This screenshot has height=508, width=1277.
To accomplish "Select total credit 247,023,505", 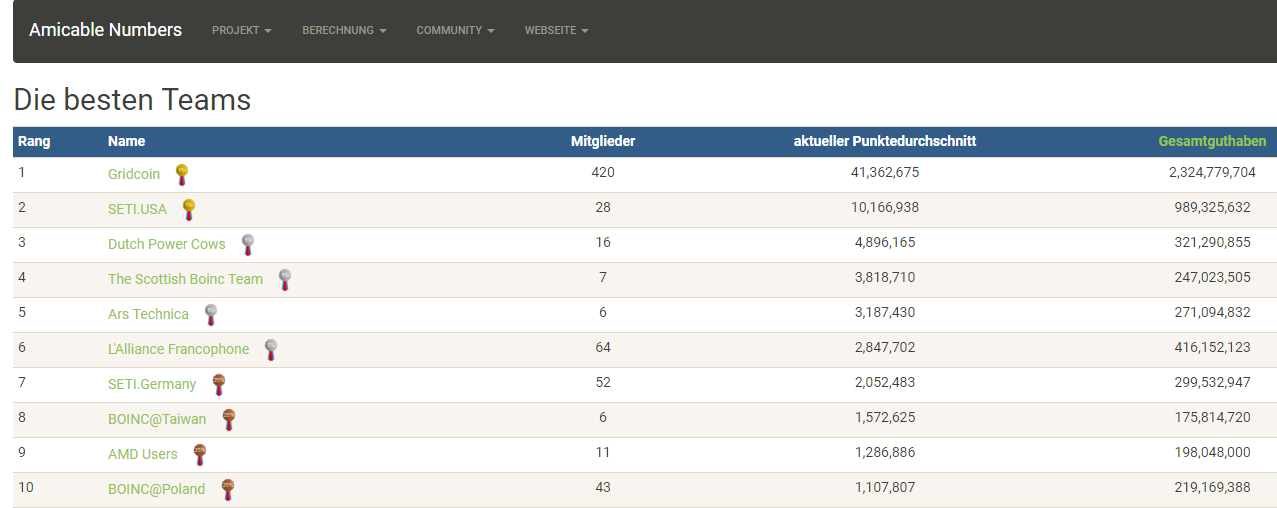I will tap(1212, 277).
